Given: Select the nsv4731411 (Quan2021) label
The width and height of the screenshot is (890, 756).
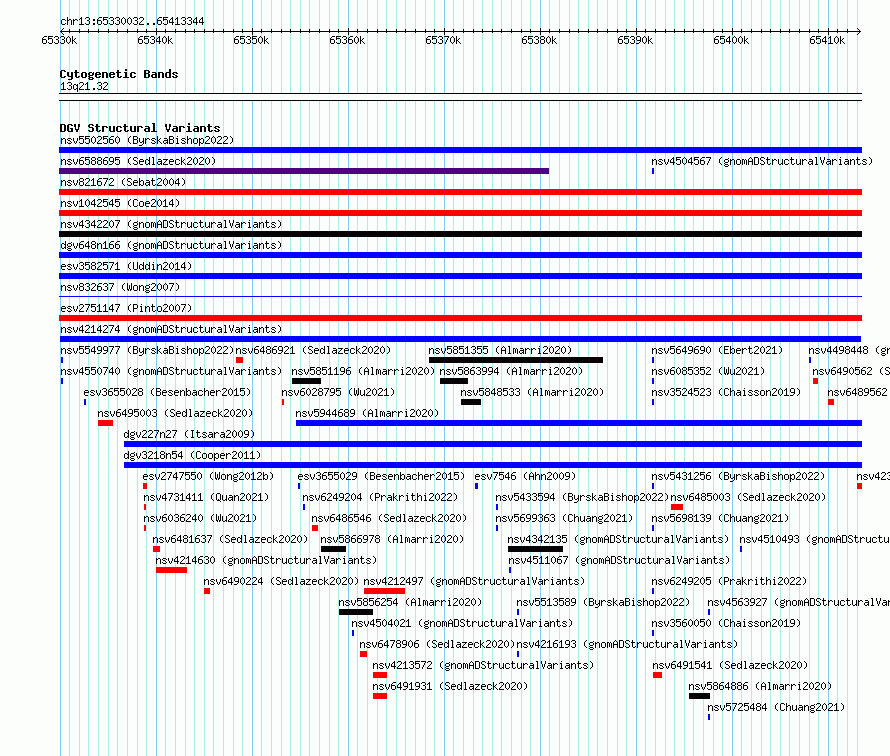Looking at the screenshot, I should (206, 497).
